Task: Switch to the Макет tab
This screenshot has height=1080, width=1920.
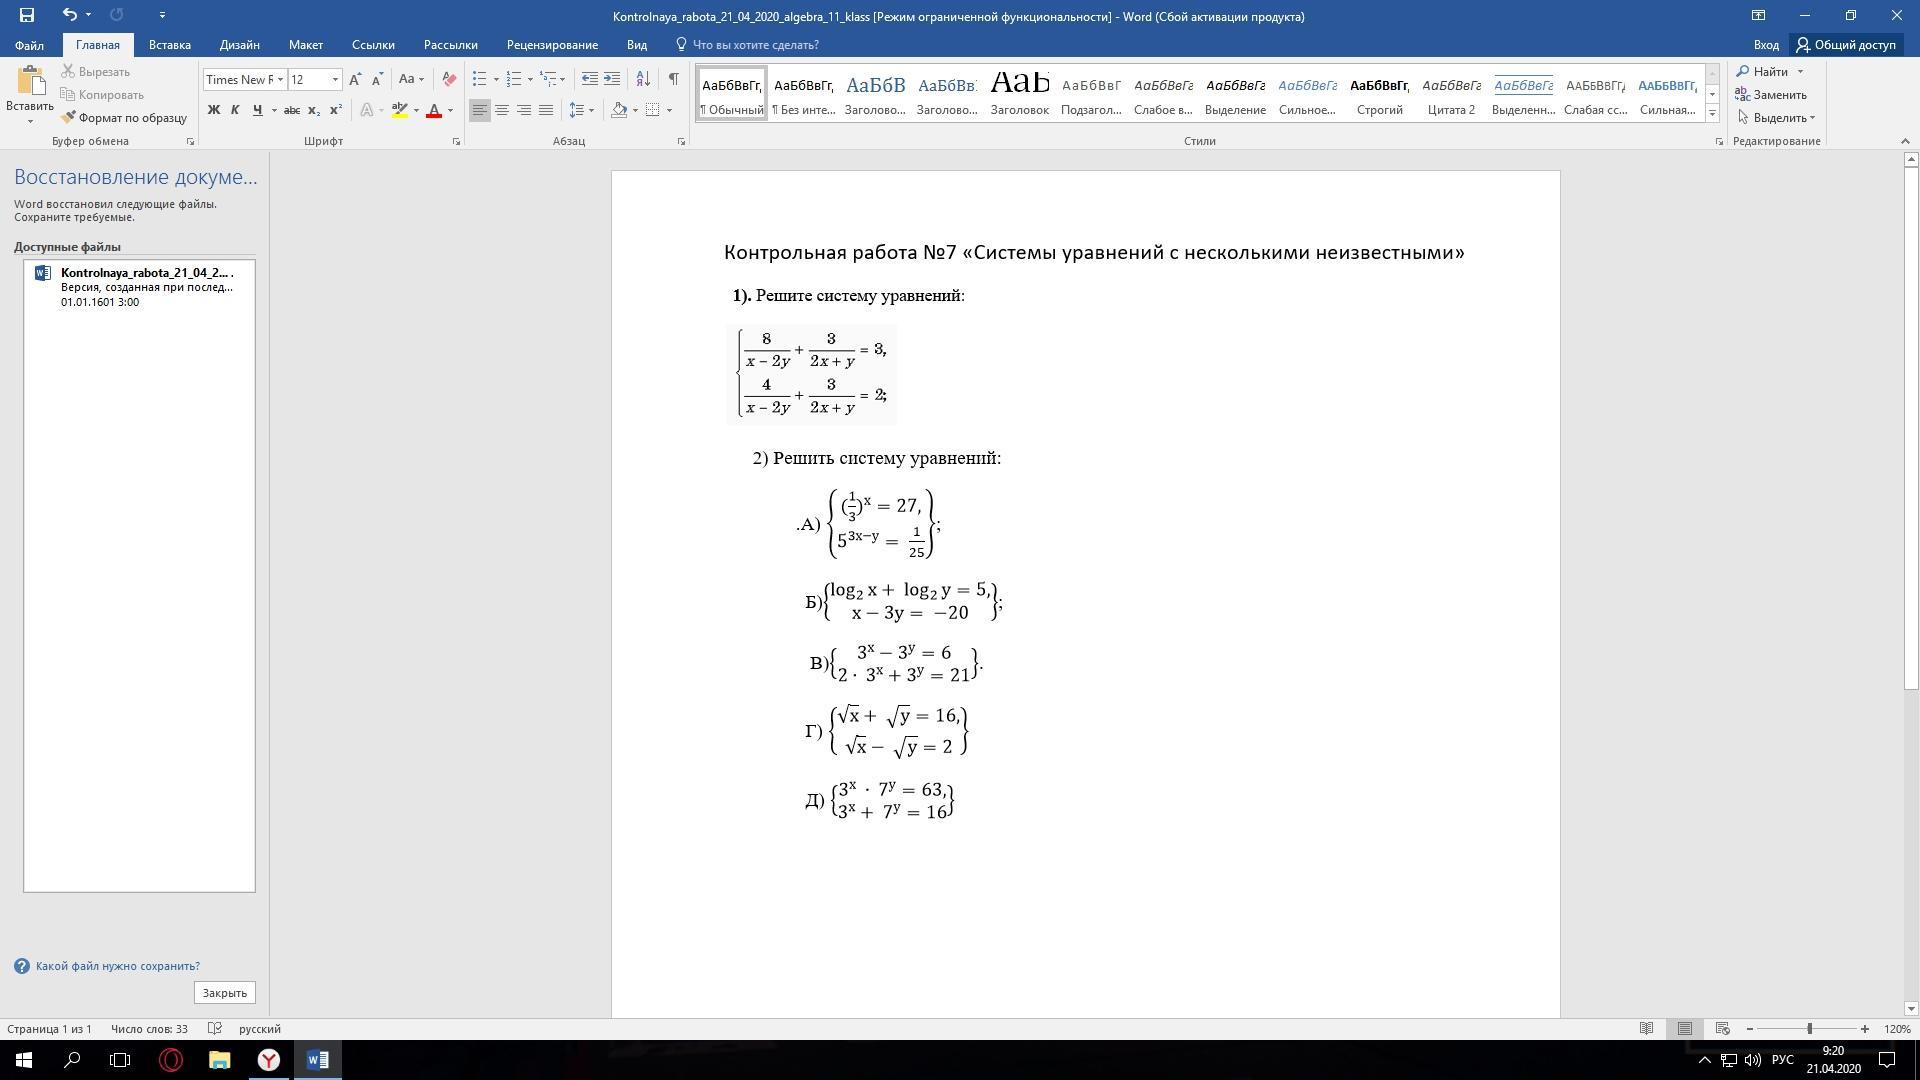Action: click(306, 45)
